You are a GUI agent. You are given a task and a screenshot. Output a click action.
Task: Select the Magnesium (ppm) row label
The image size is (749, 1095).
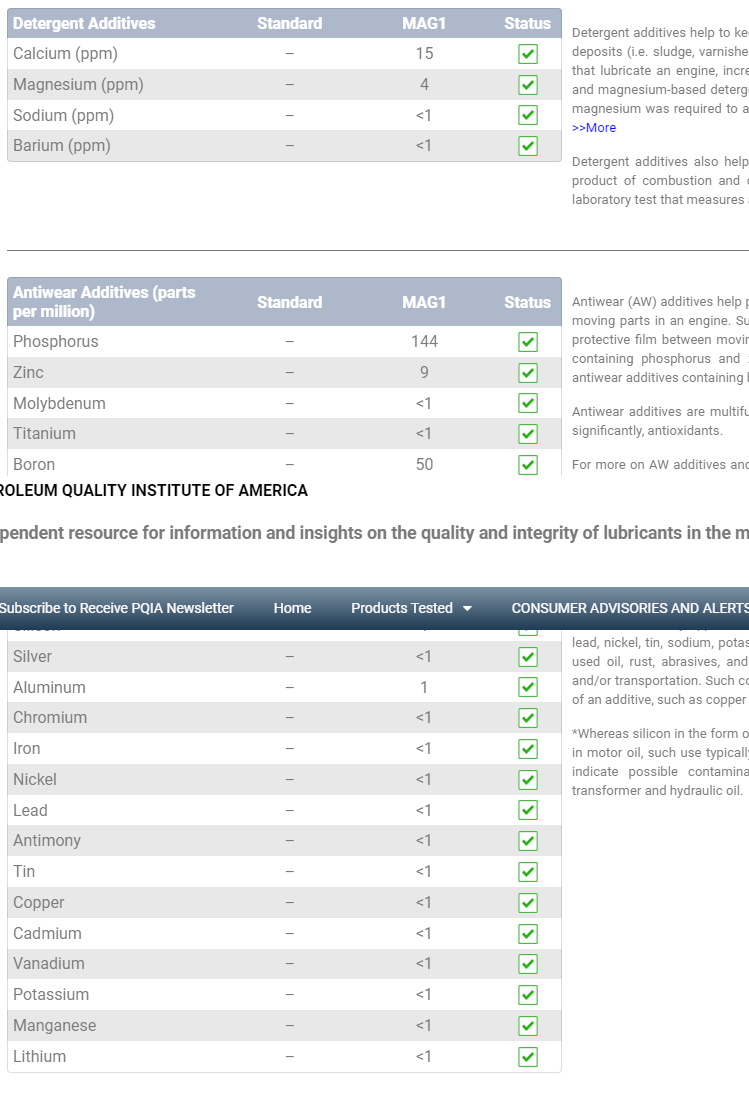coord(78,84)
